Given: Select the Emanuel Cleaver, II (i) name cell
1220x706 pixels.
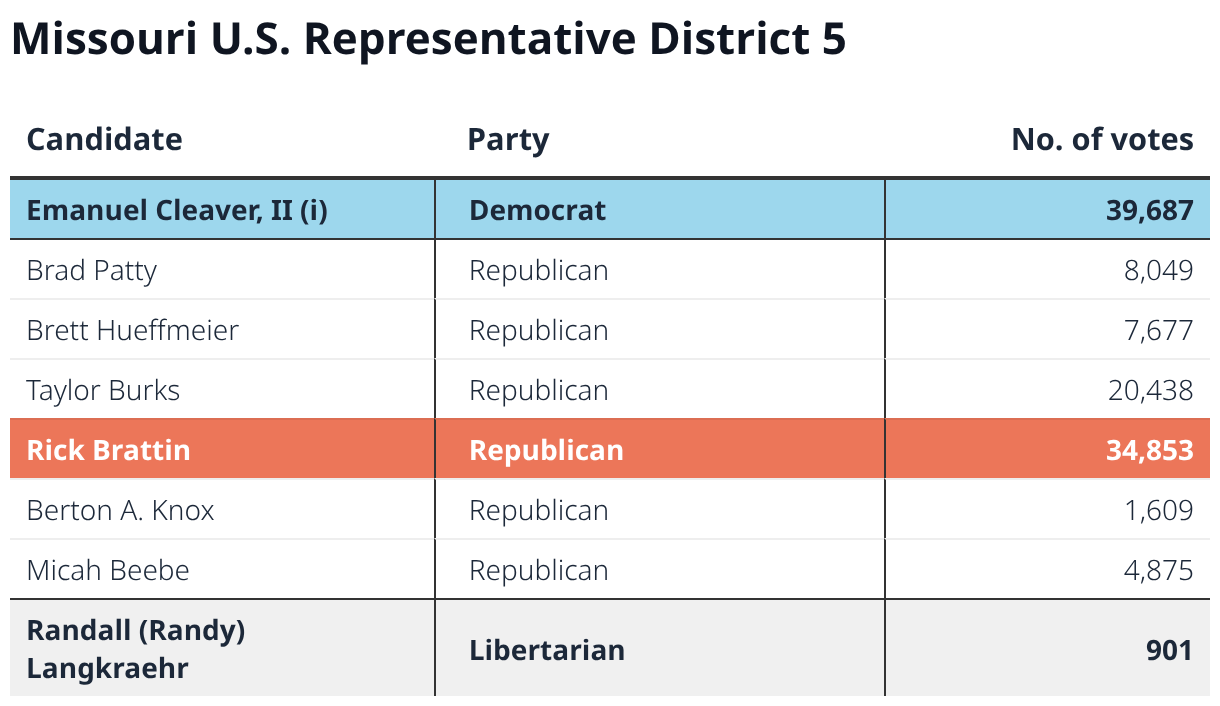Looking at the screenshot, I should (223, 210).
